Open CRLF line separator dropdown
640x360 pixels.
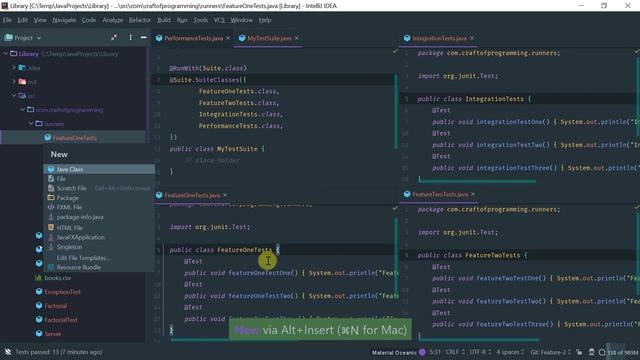point(455,352)
